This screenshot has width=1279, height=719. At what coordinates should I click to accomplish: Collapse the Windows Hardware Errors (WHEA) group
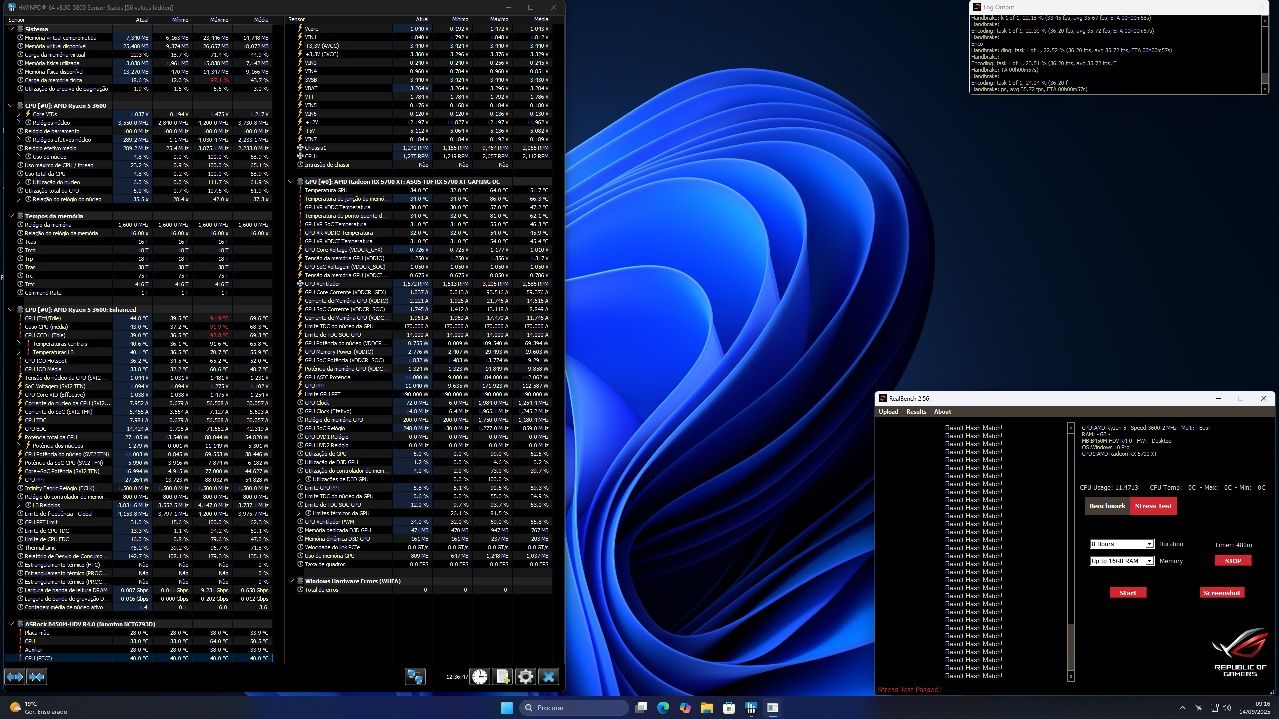pos(293,580)
